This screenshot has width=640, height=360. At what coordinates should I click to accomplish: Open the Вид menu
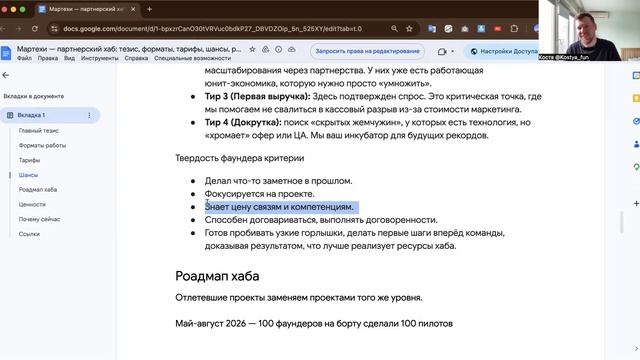pyautogui.click(x=69, y=58)
